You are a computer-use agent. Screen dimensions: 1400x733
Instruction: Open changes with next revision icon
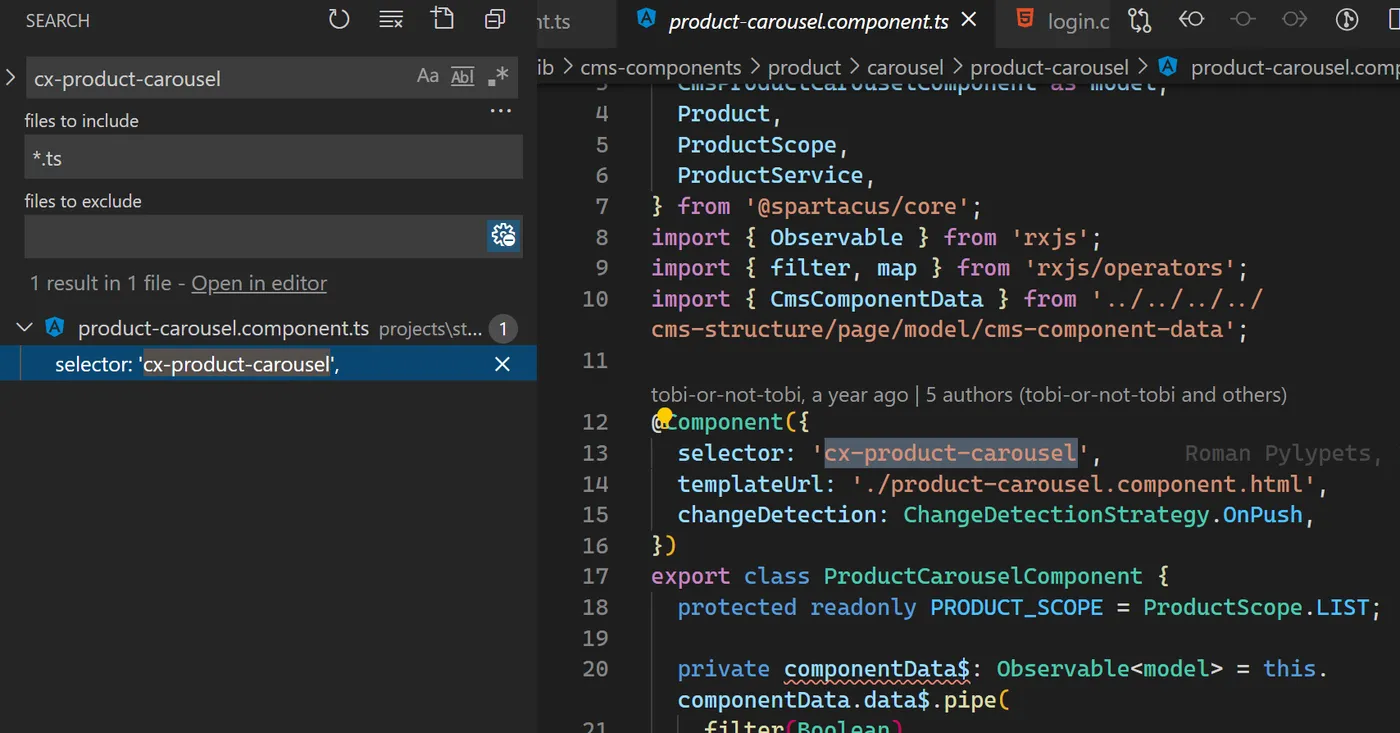coord(1295,19)
